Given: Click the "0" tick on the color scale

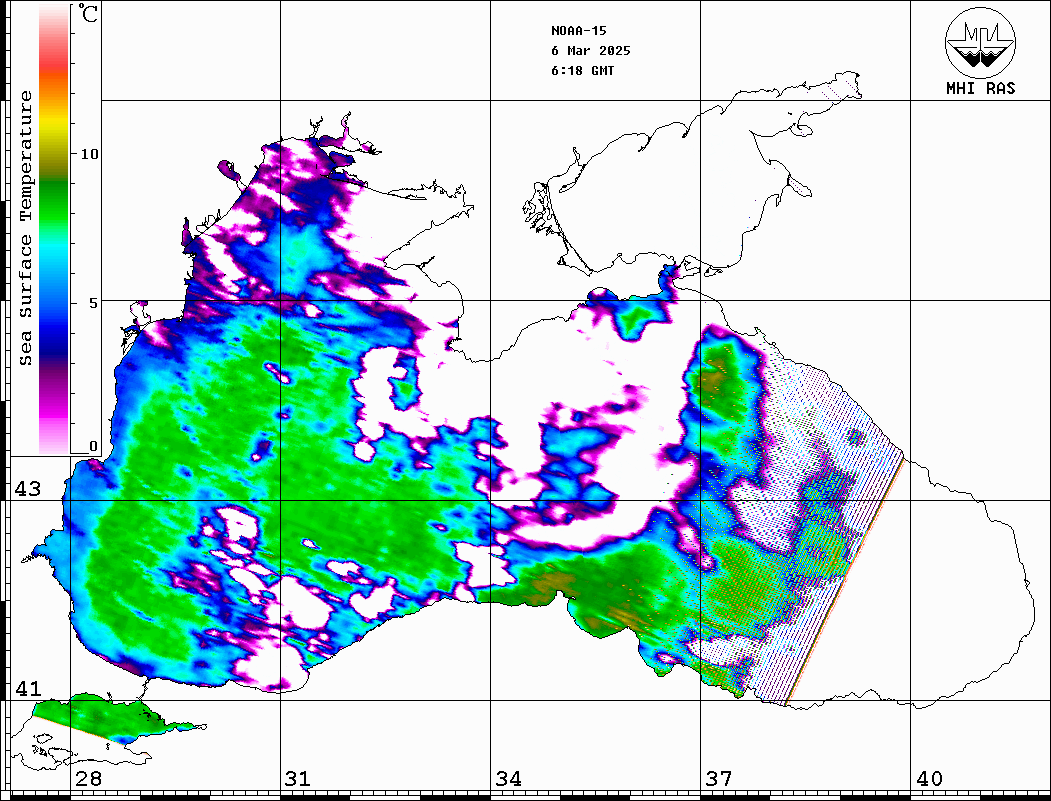Looking at the screenshot, I should (x=93, y=446).
